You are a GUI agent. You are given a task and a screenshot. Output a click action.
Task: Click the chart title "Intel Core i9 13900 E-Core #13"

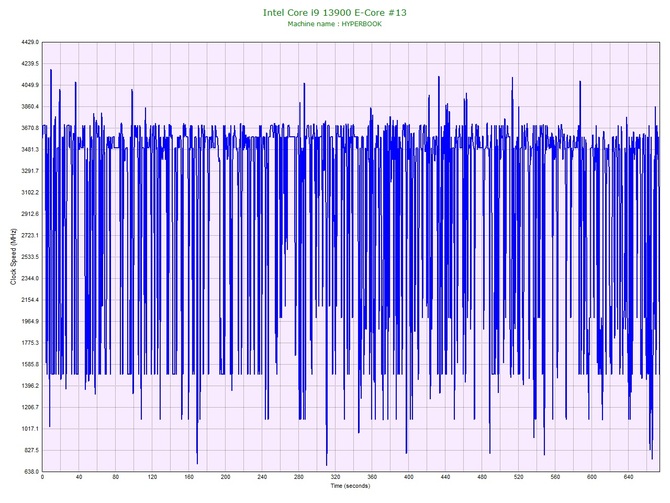[x=335, y=12]
